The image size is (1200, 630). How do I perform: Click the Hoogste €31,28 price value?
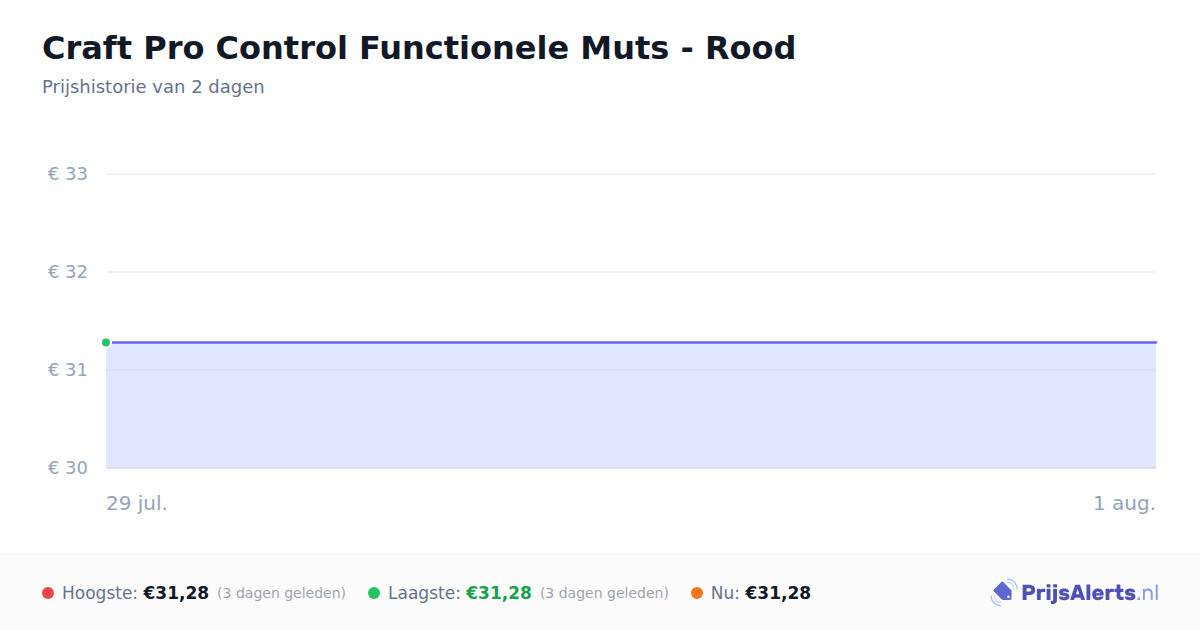click(176, 593)
